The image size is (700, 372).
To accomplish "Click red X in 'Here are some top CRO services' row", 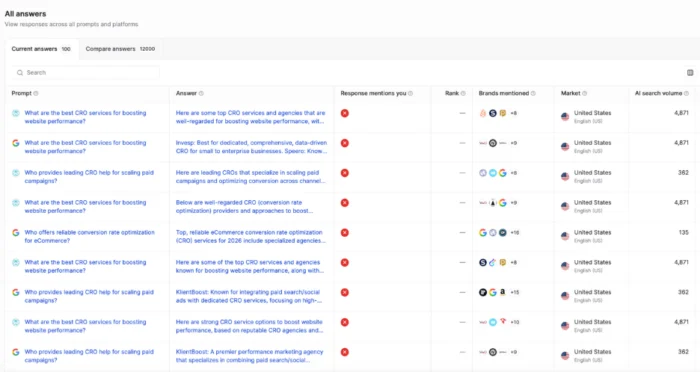I will pos(345,113).
